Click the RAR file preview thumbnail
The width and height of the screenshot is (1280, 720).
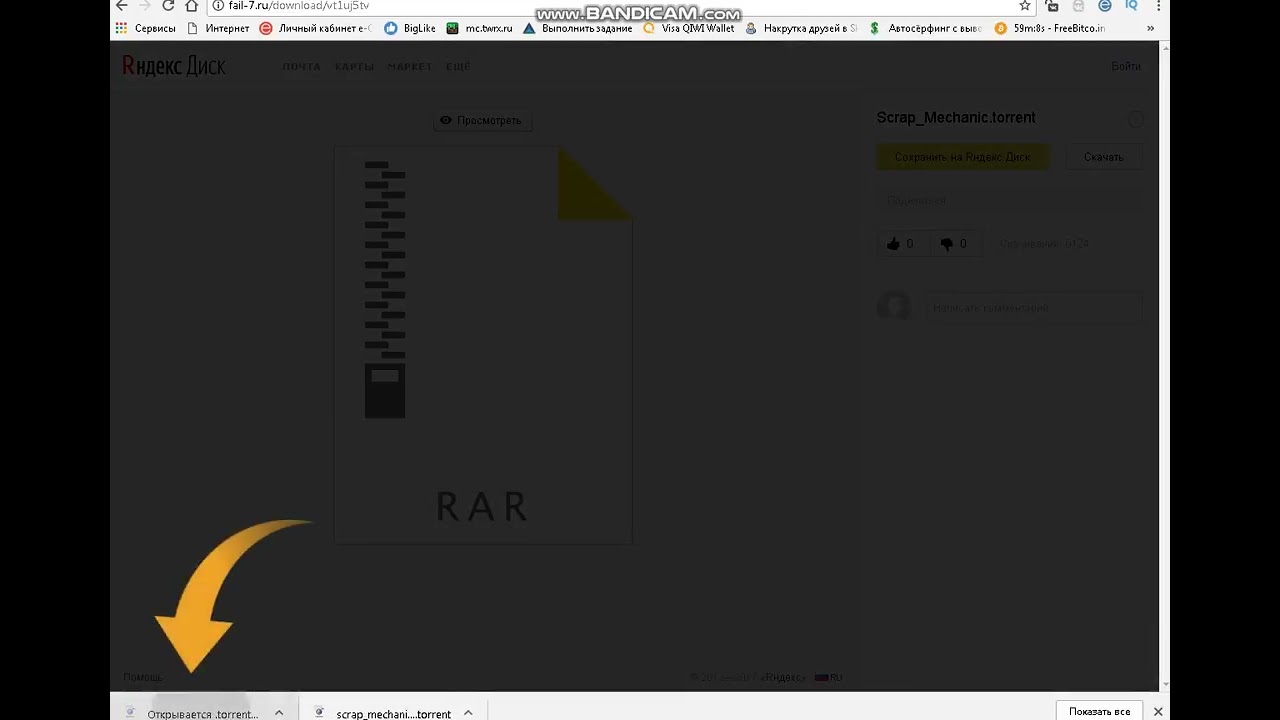[x=483, y=345]
